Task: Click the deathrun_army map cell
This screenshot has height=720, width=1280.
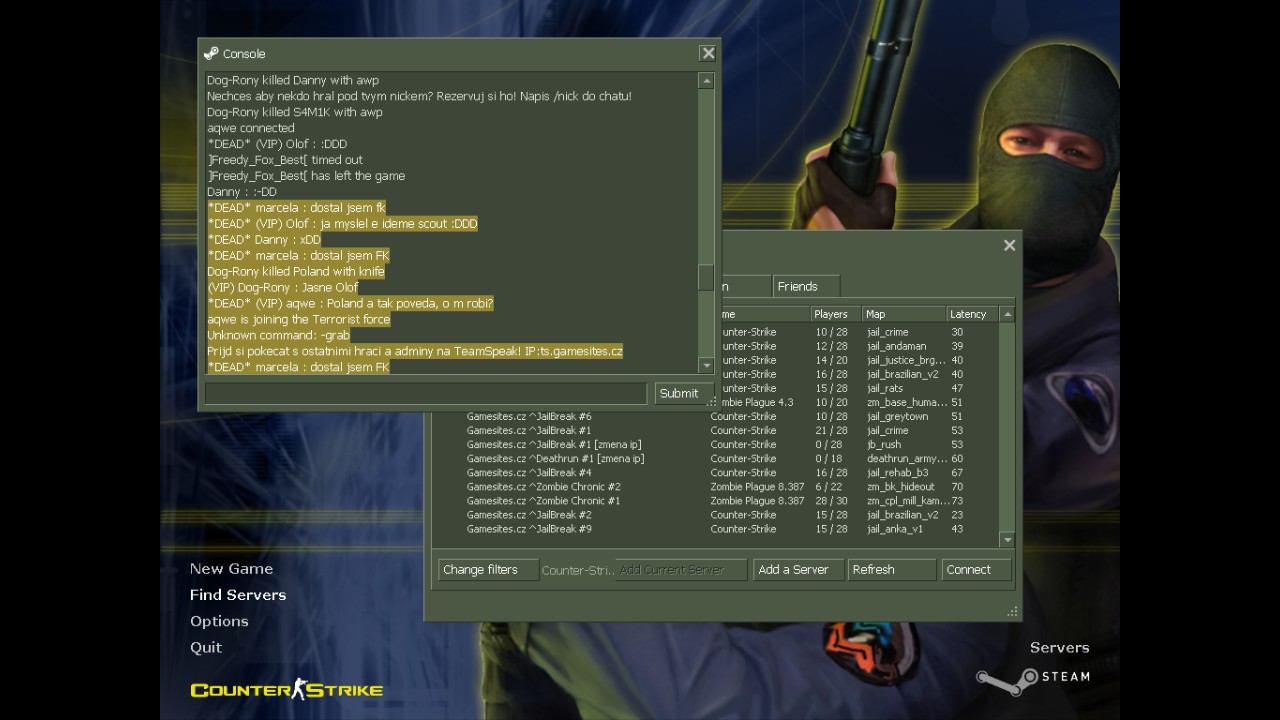Action: [x=906, y=458]
